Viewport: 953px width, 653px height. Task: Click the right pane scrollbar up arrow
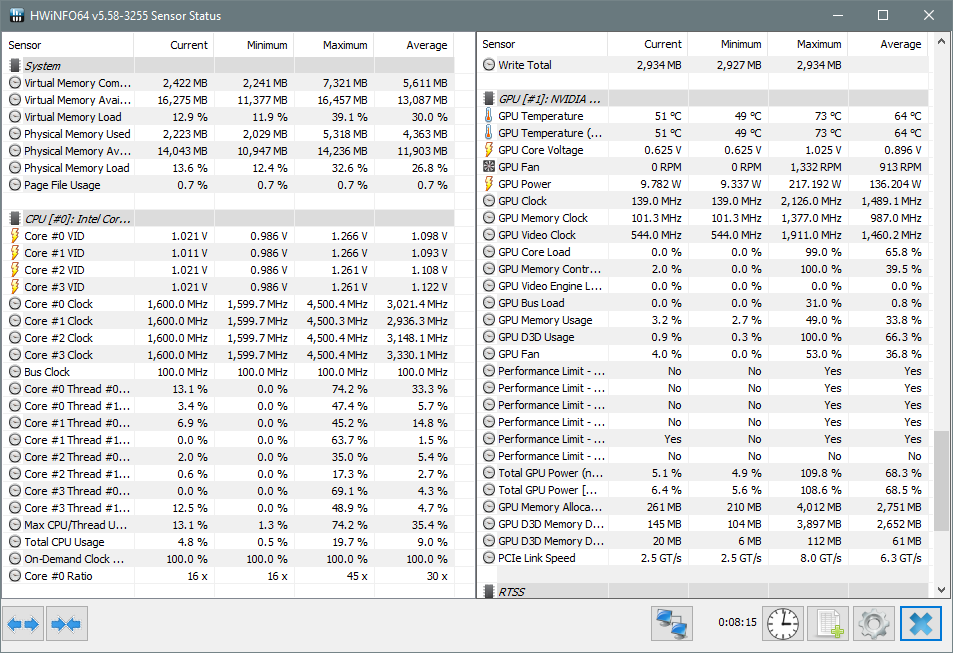pos(941,42)
